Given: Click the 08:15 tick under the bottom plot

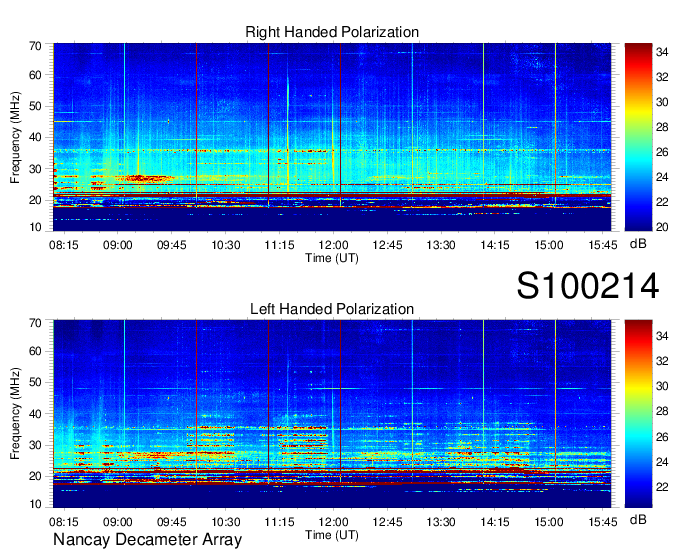Looking at the screenshot, I should pos(64,522).
